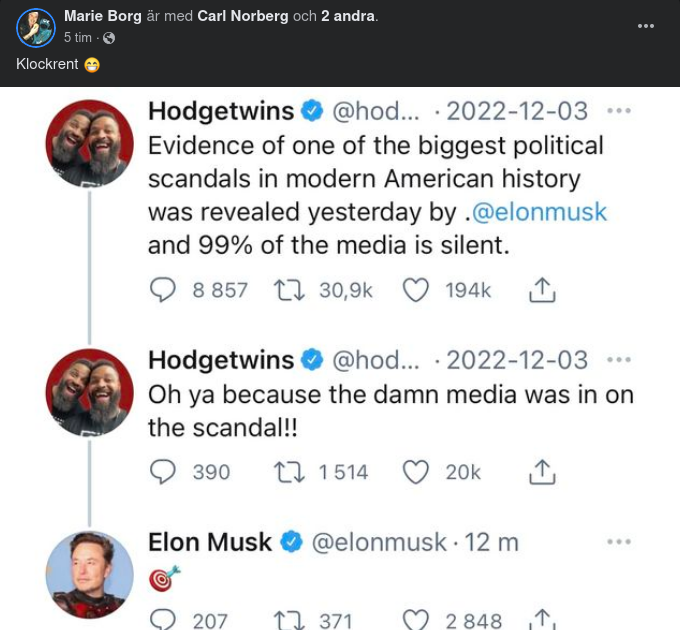Open the 5 tim post timestamp
This screenshot has height=630, width=680.
[79, 38]
